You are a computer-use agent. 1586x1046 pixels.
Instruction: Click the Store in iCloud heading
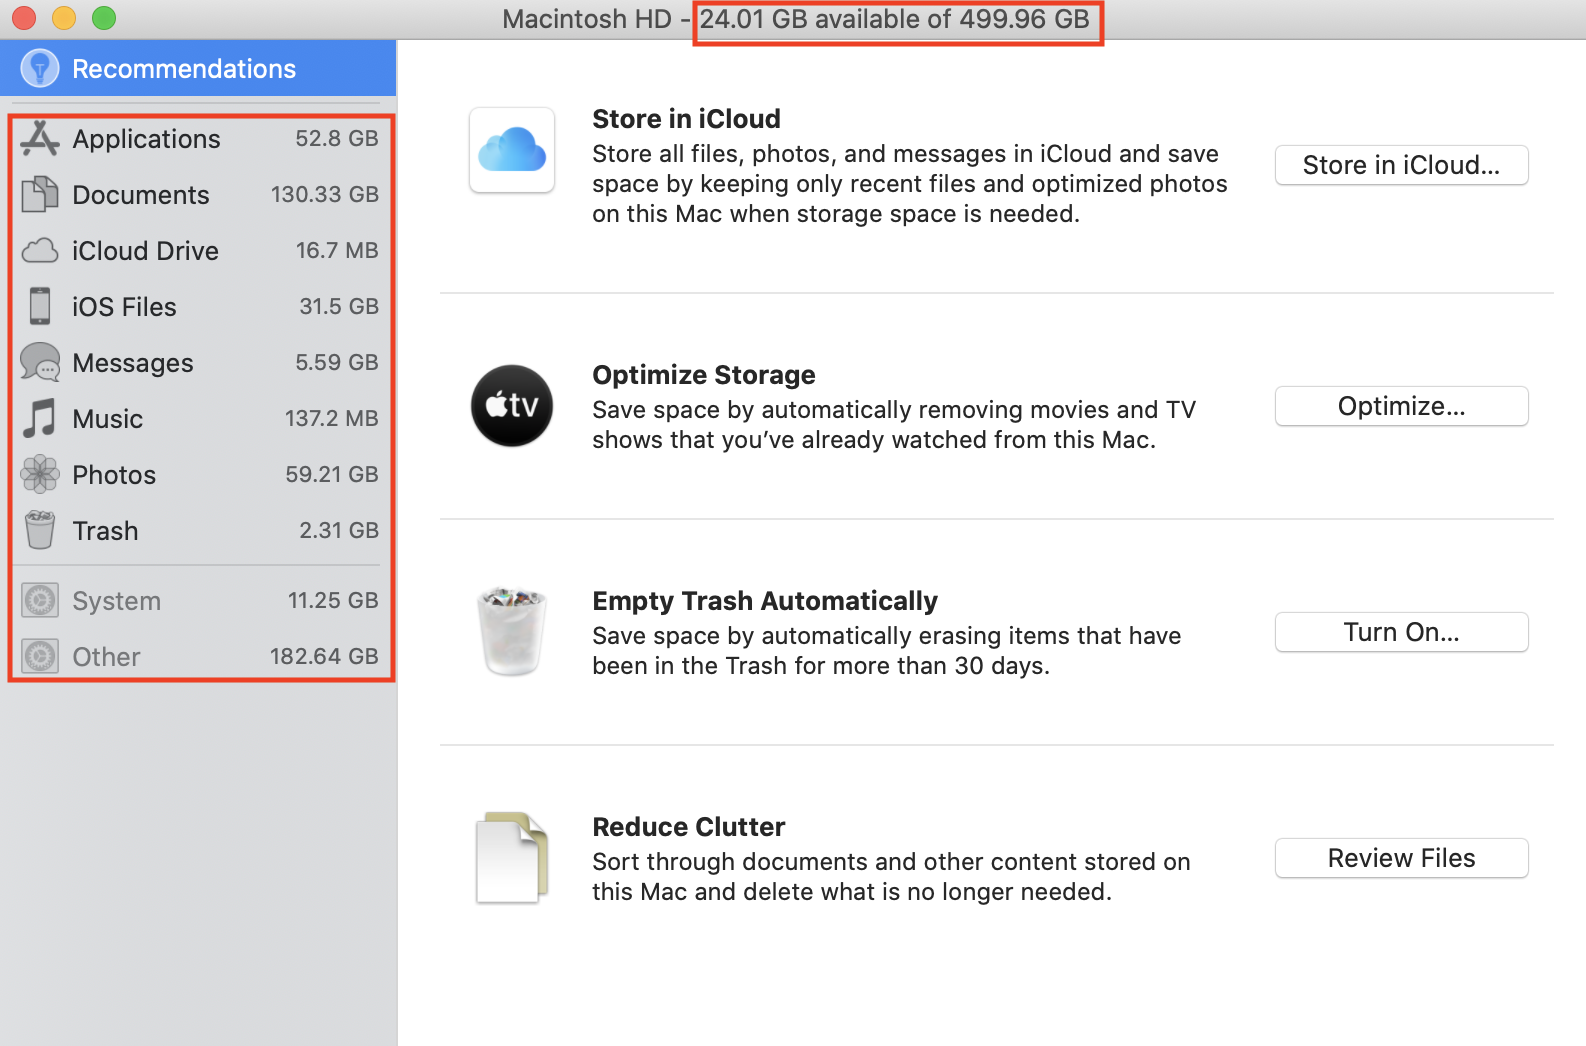click(686, 119)
